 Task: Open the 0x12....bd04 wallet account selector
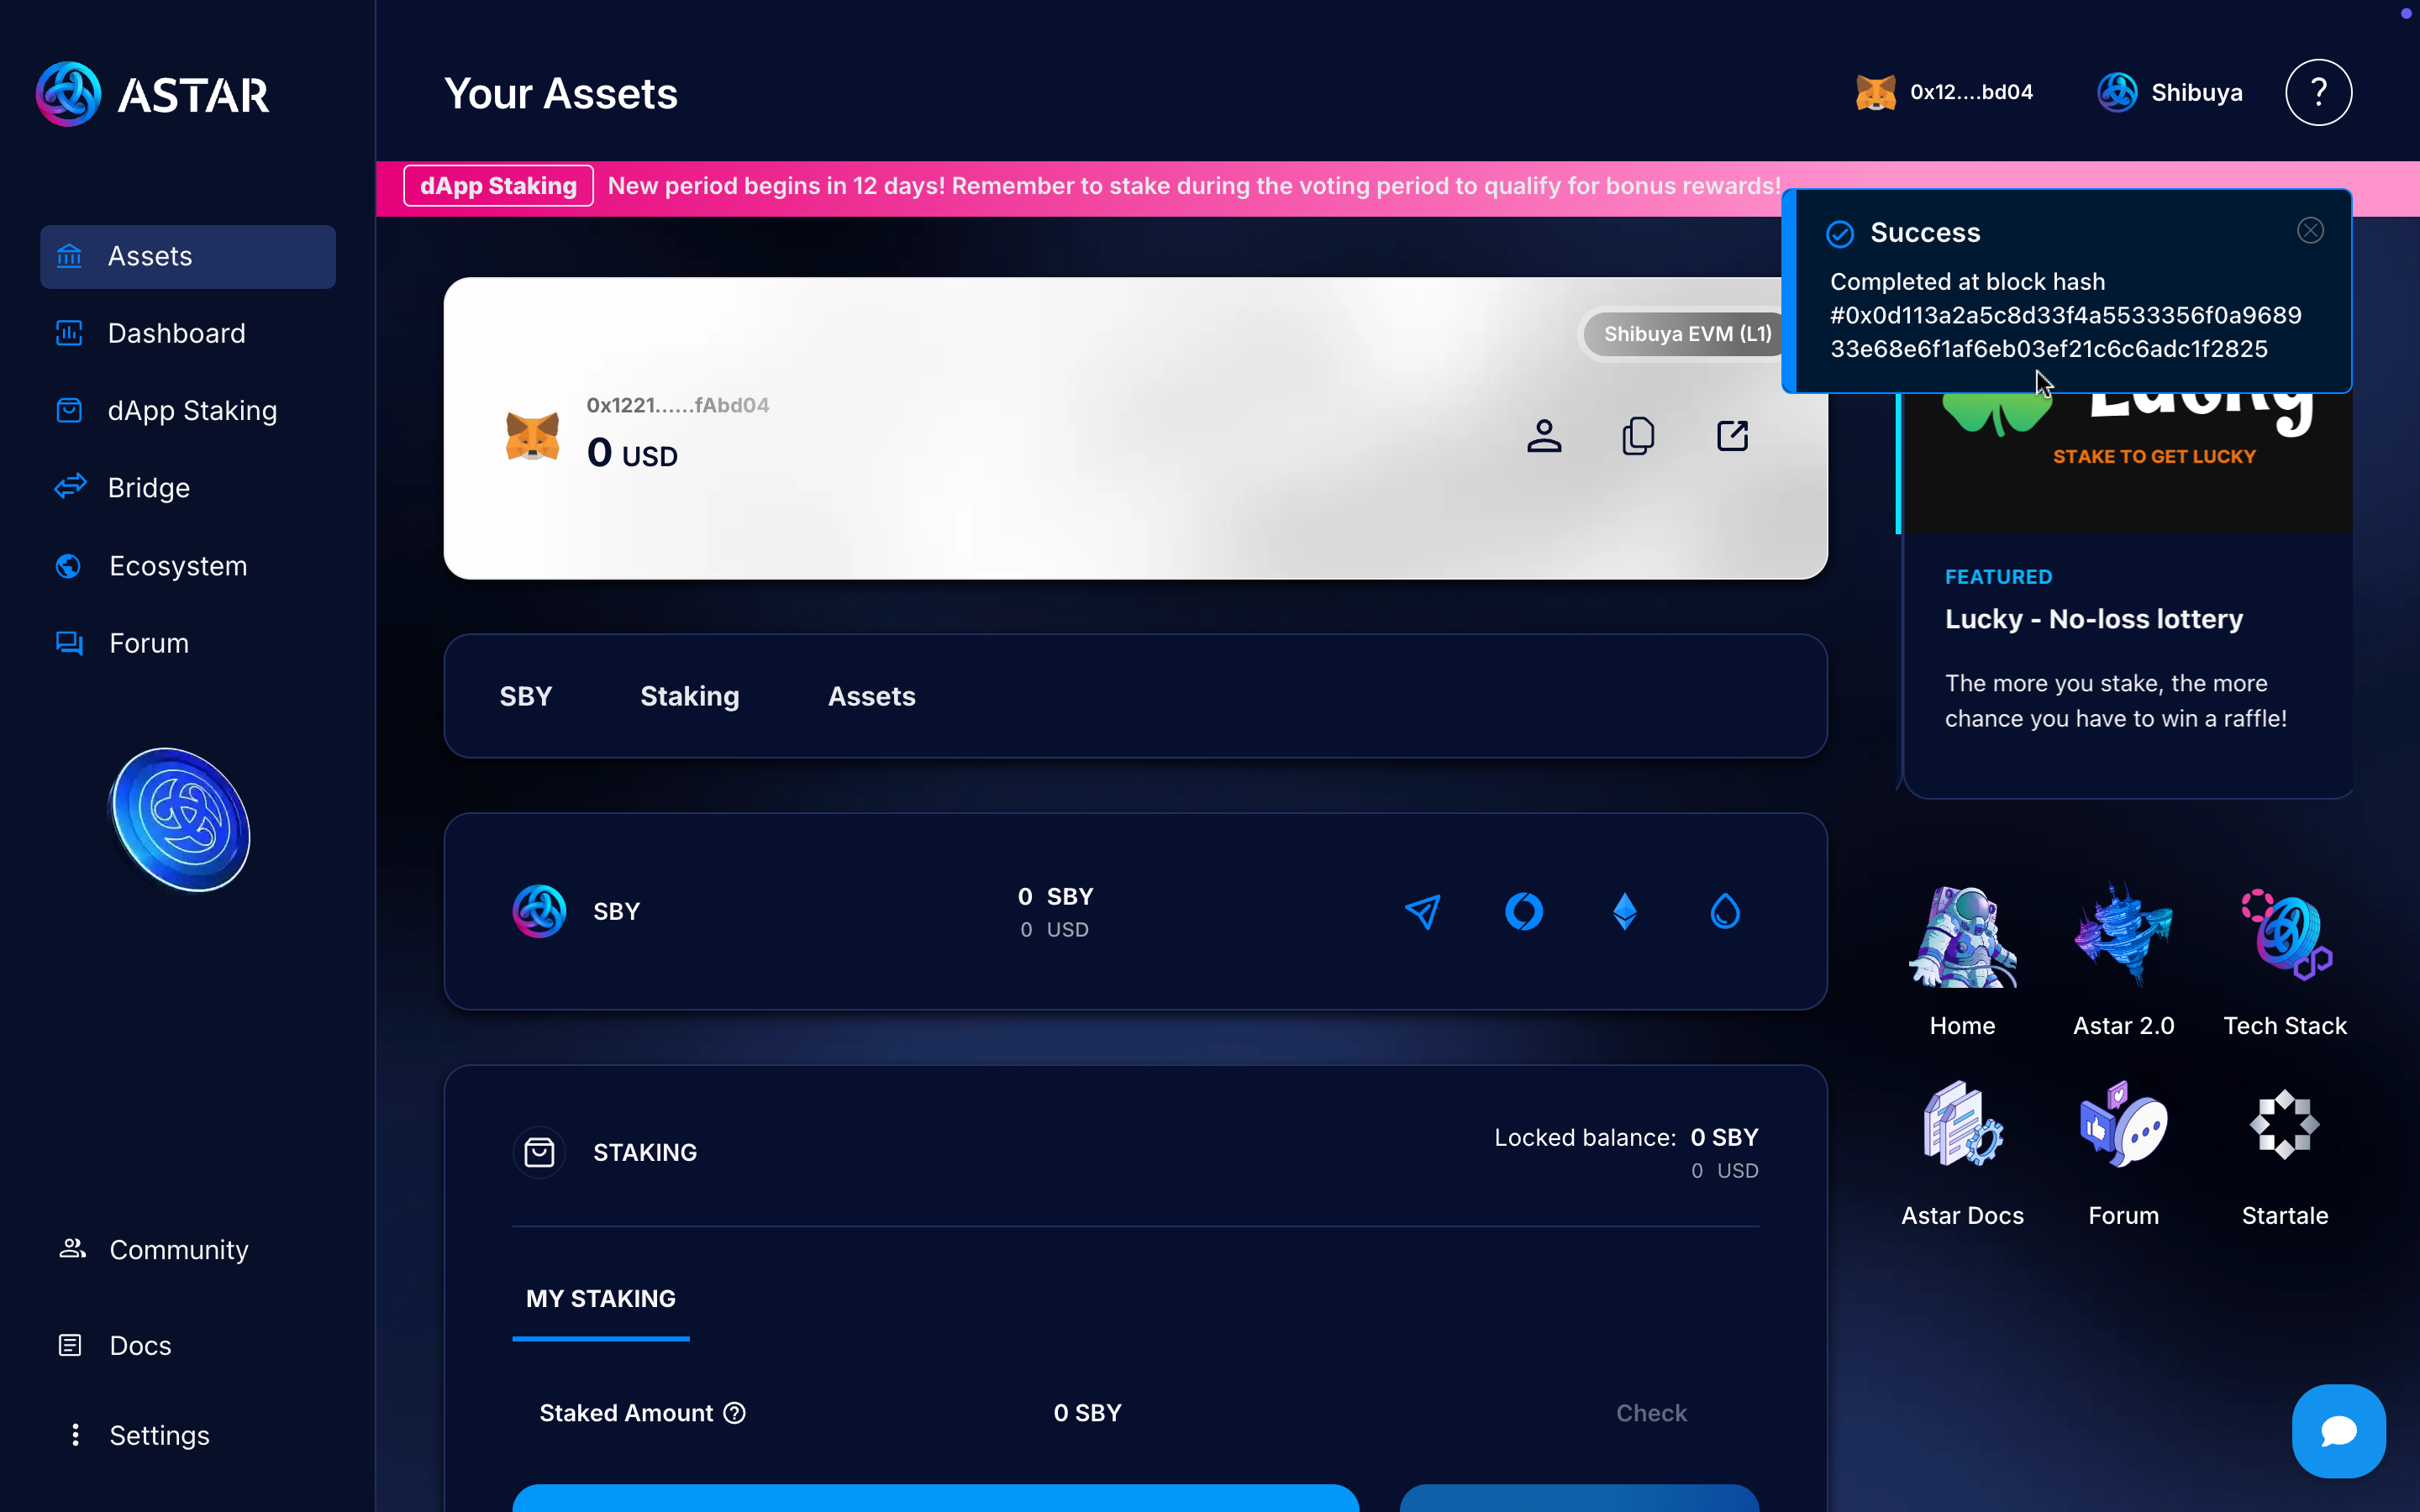(x=1944, y=92)
